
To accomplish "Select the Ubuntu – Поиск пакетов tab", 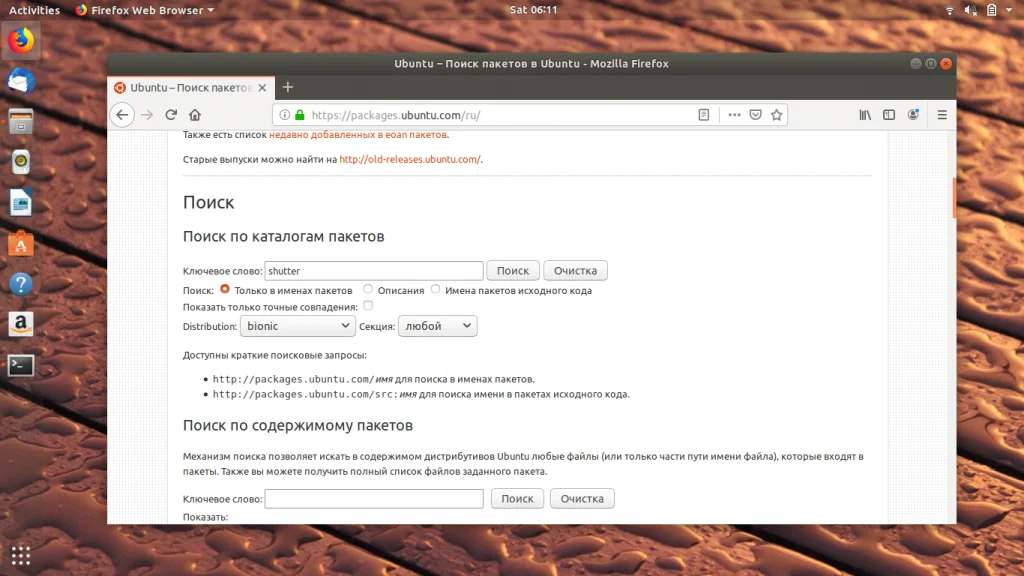I will [191, 88].
